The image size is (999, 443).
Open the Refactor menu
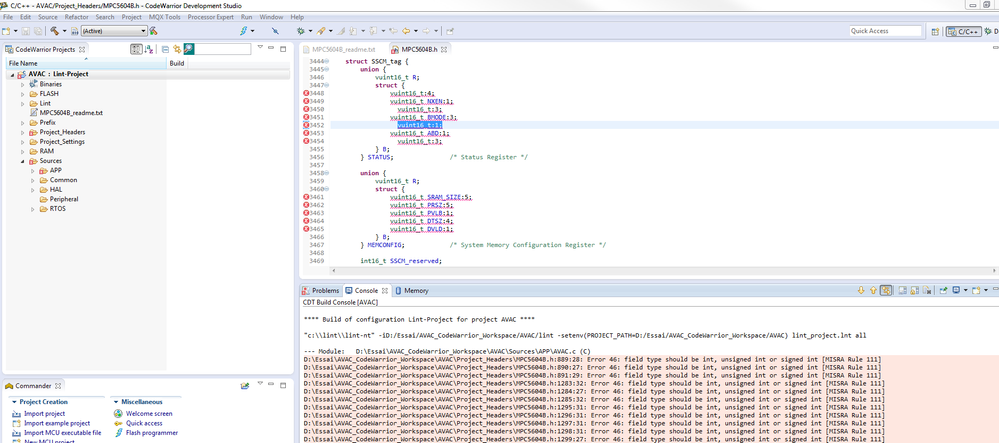coord(76,17)
